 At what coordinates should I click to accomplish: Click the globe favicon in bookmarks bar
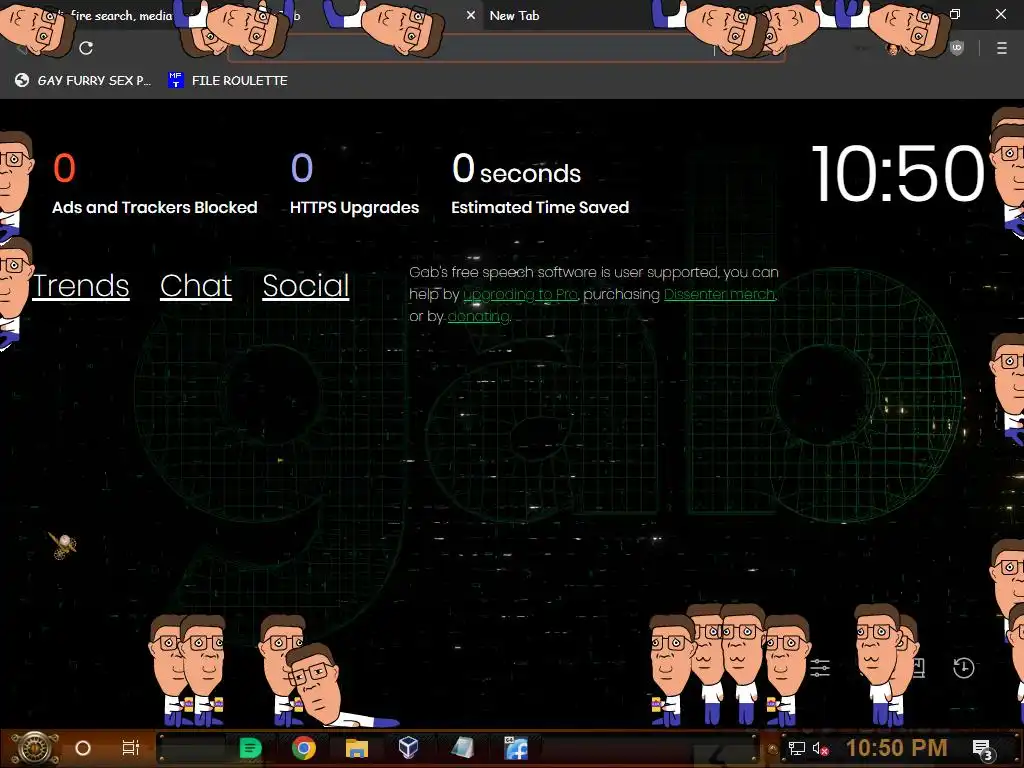tap(22, 80)
